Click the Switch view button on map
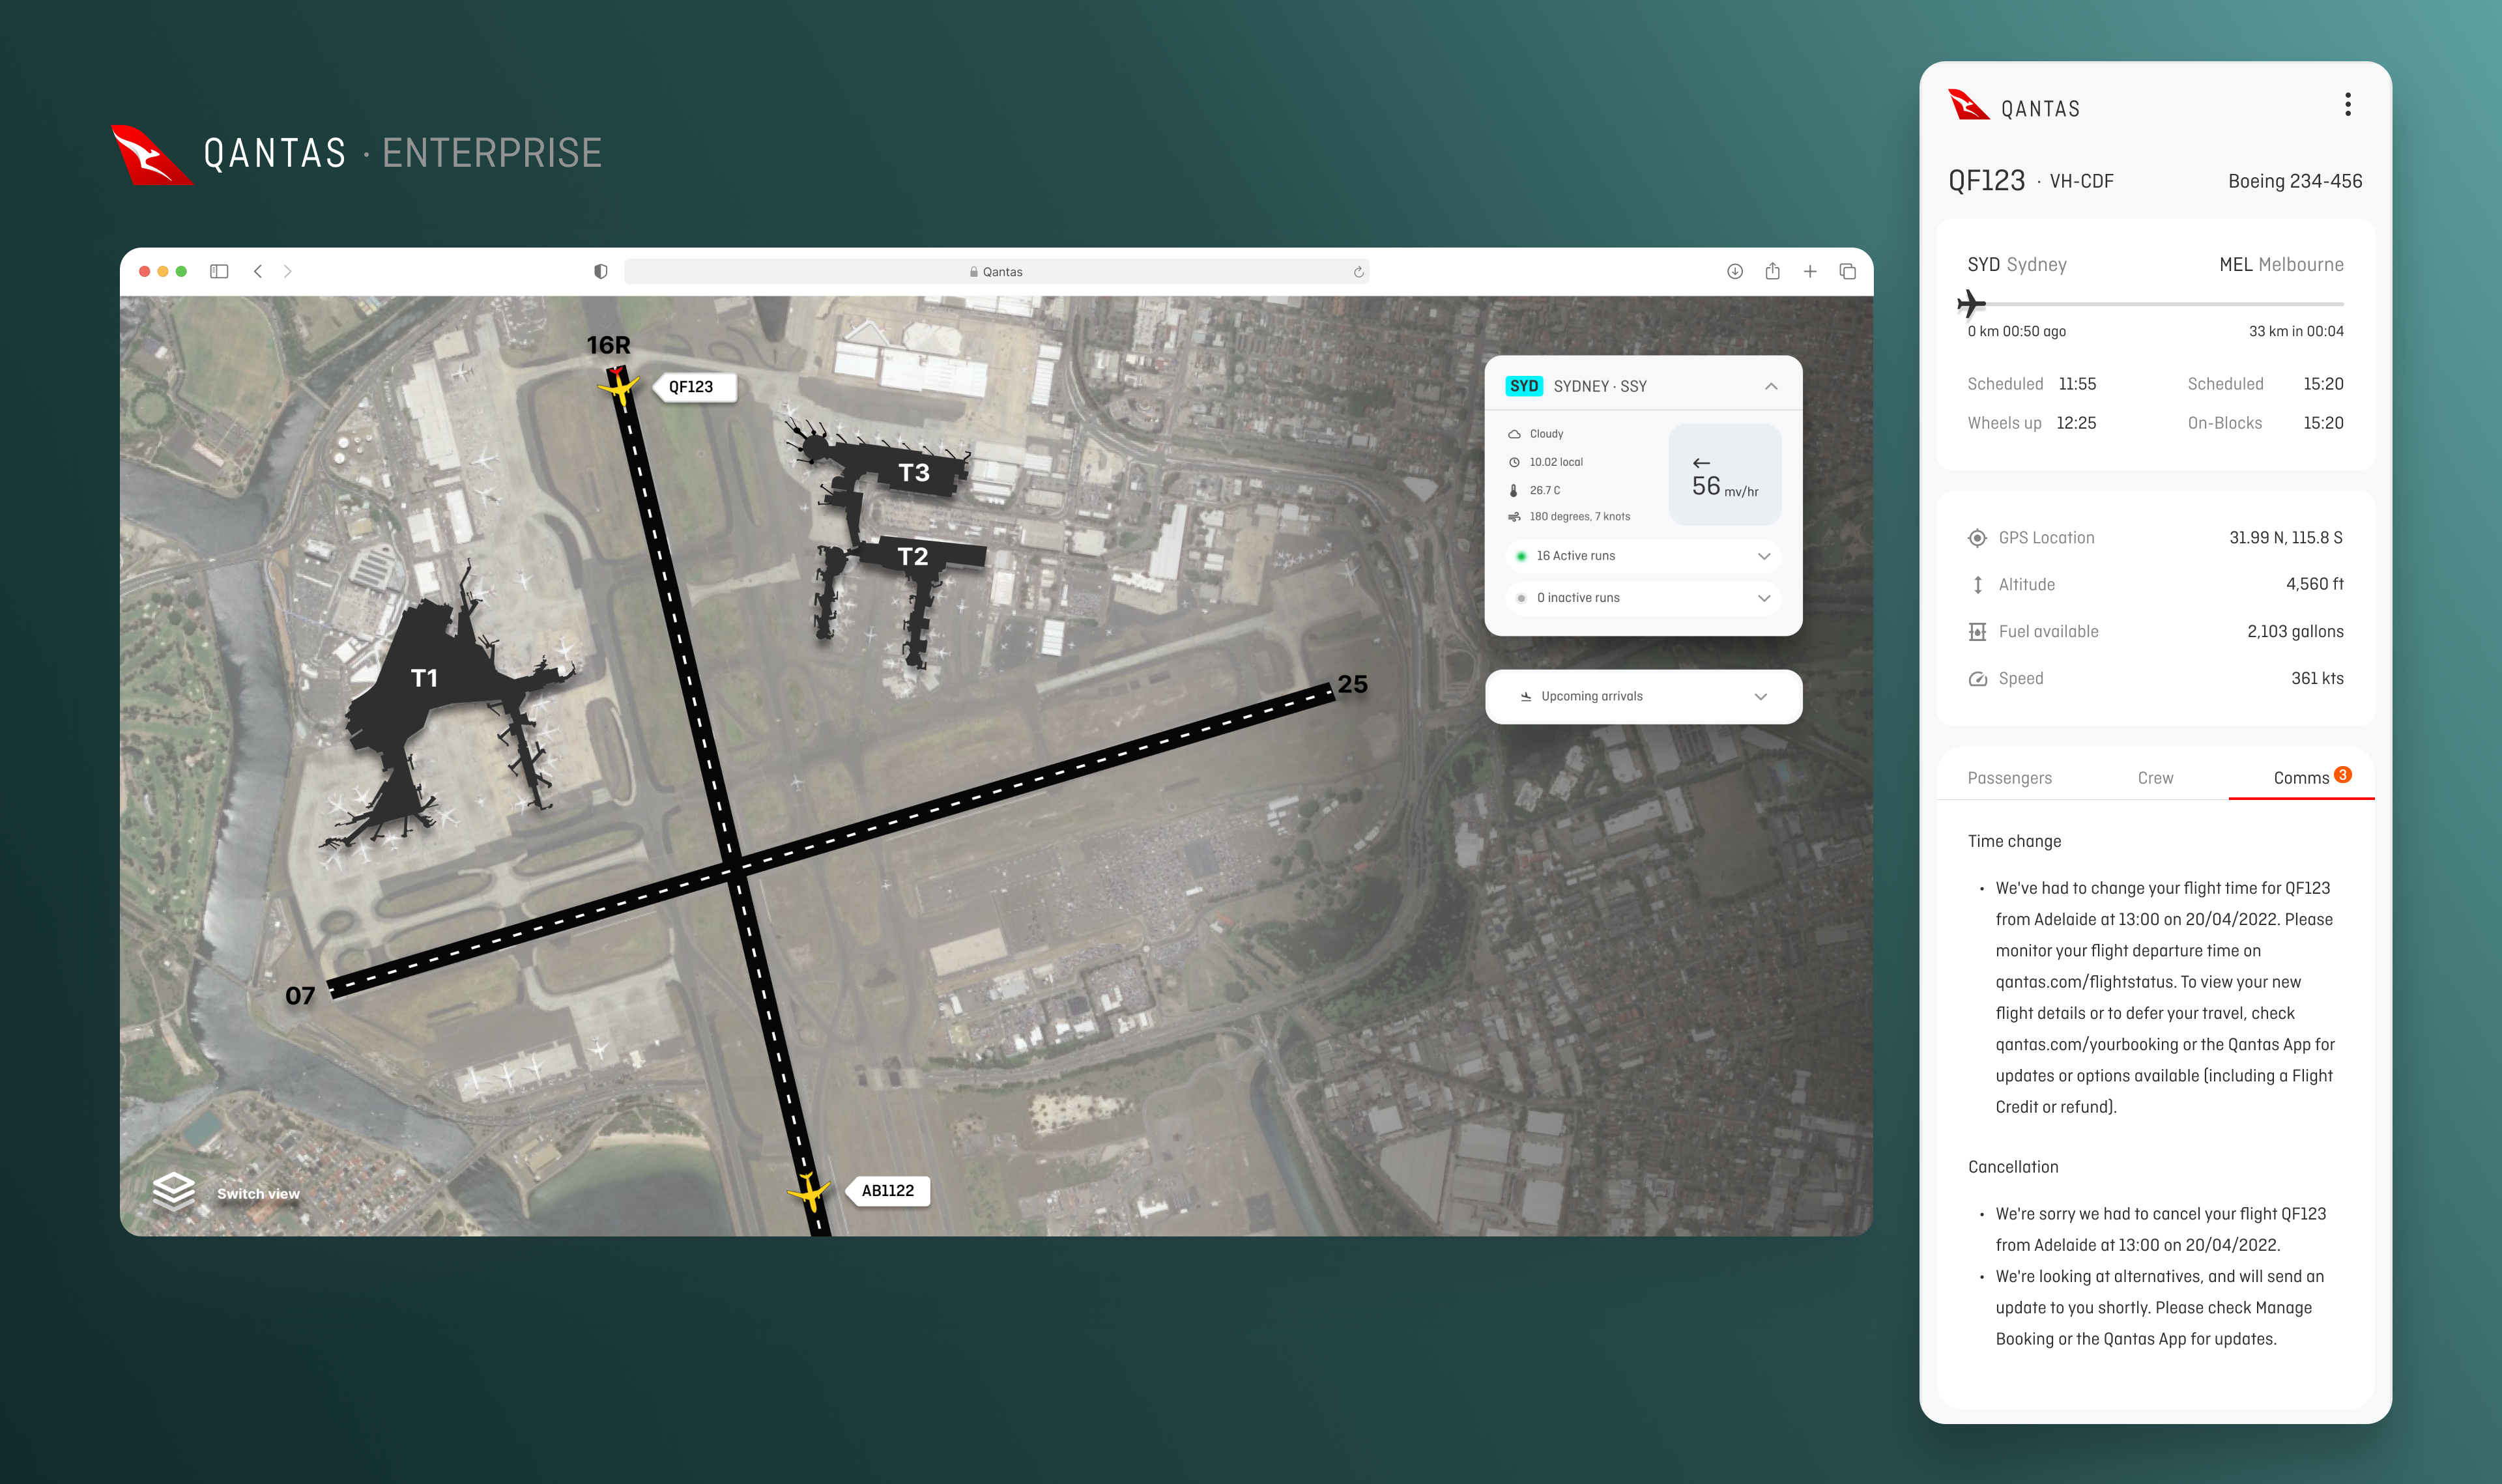 coord(258,1194)
